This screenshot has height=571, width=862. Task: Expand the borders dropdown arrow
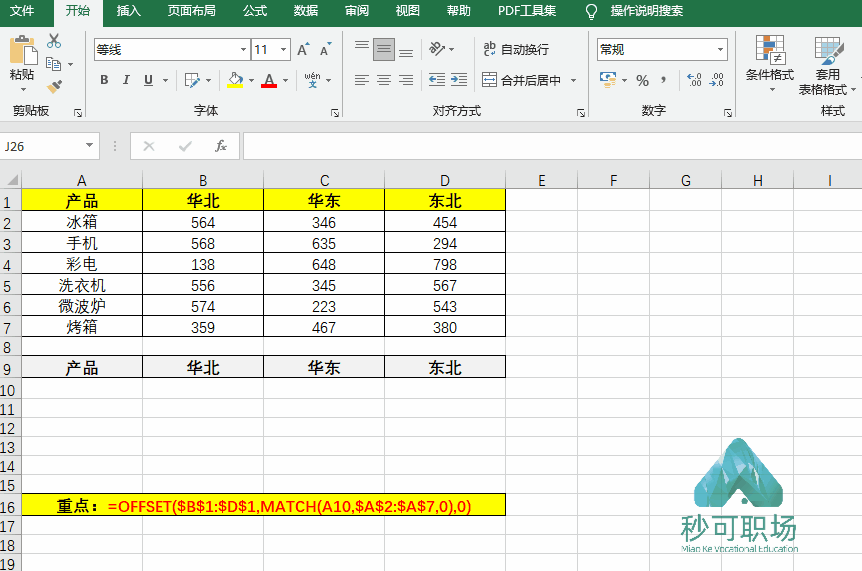(208, 80)
